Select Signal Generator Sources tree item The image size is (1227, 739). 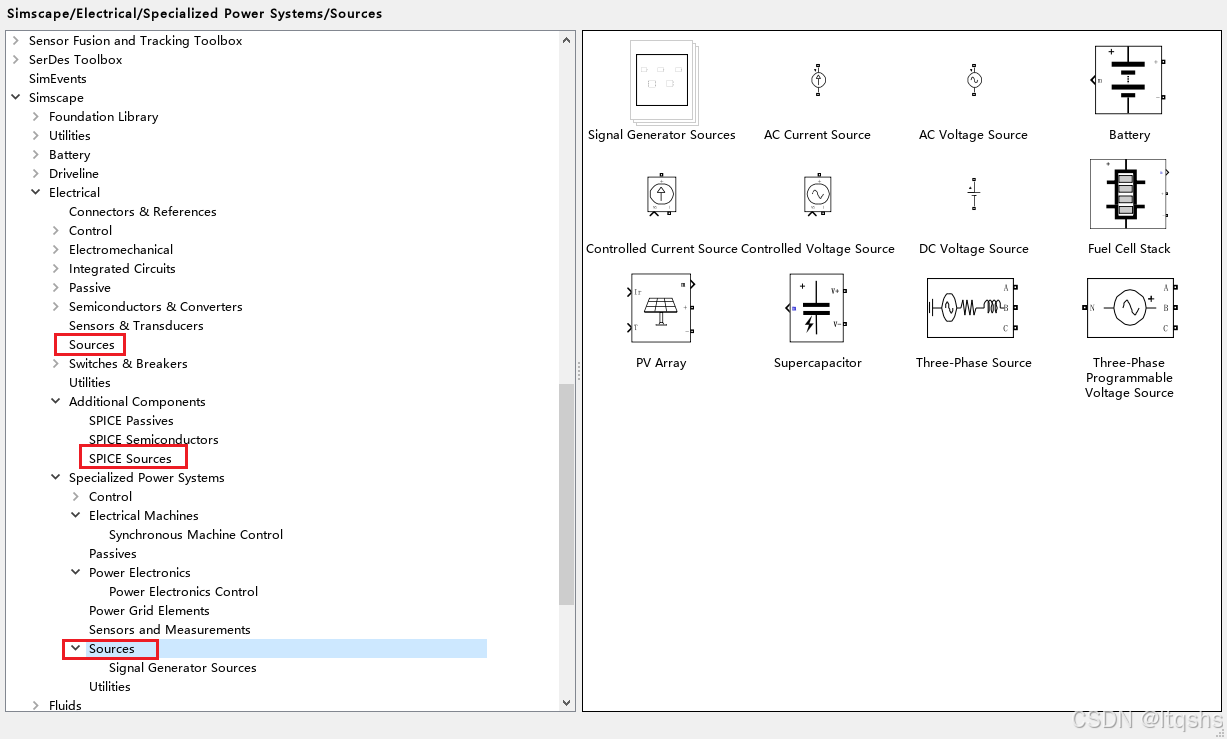click(x=183, y=668)
